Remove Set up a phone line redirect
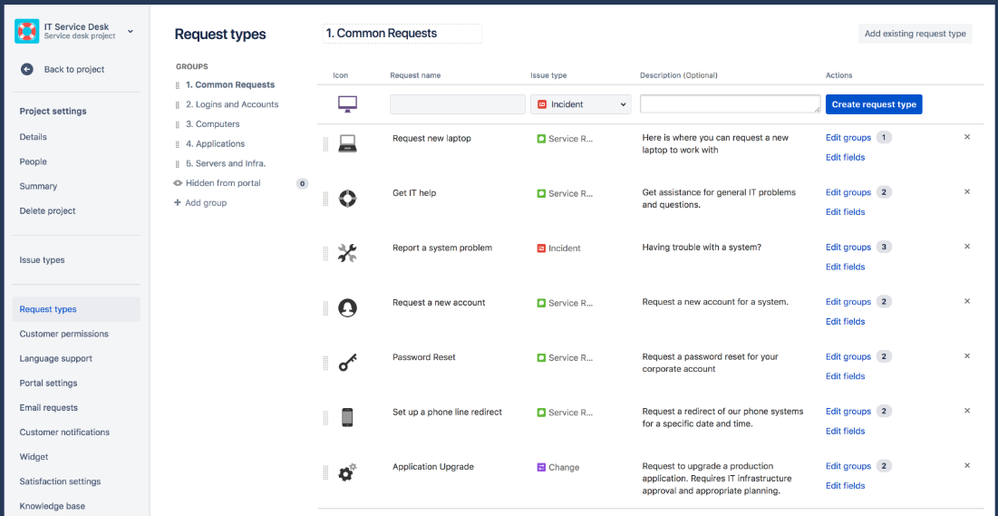This screenshot has height=516, width=998. 967,410
